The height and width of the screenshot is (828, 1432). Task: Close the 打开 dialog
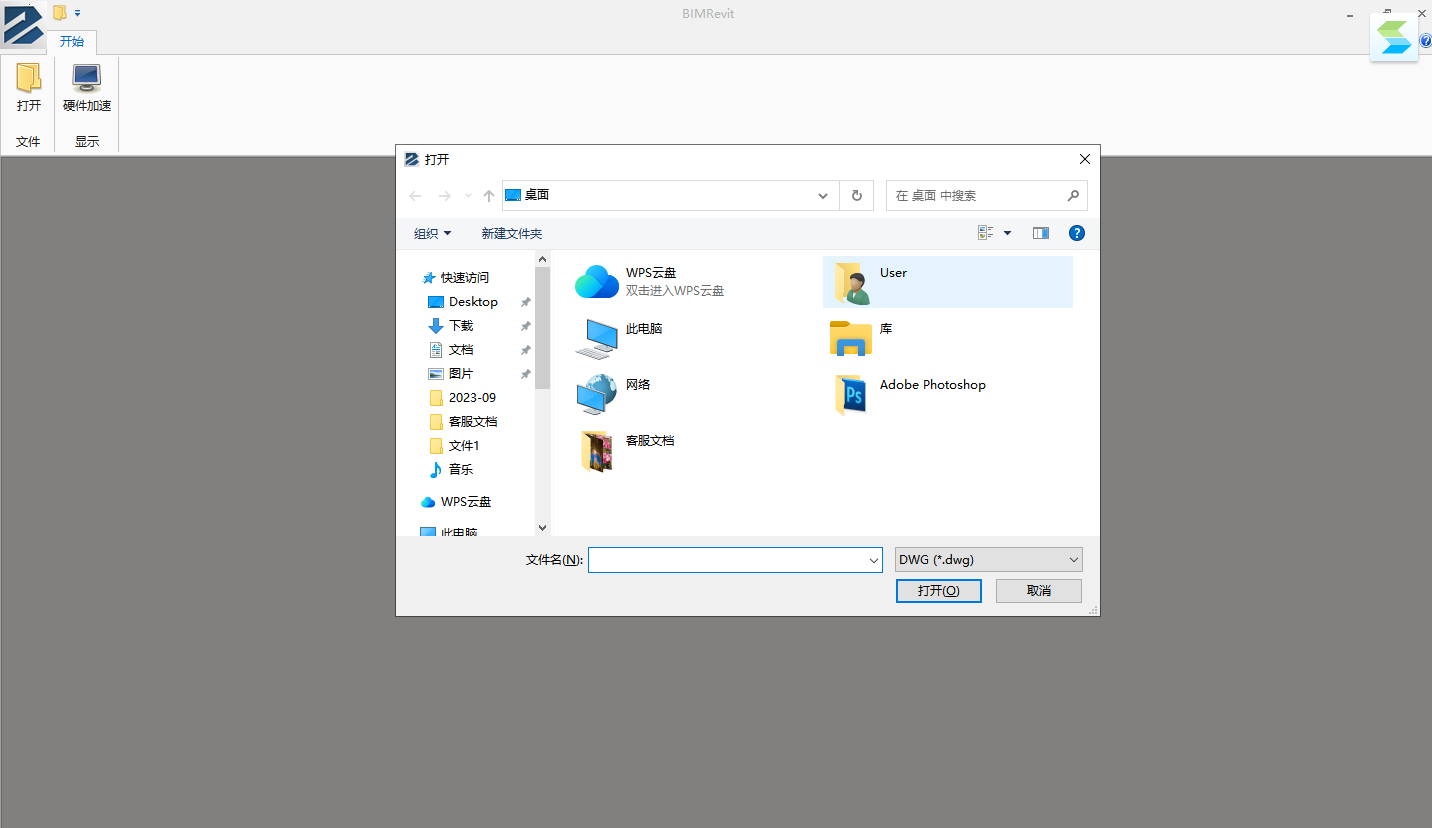click(x=1085, y=159)
